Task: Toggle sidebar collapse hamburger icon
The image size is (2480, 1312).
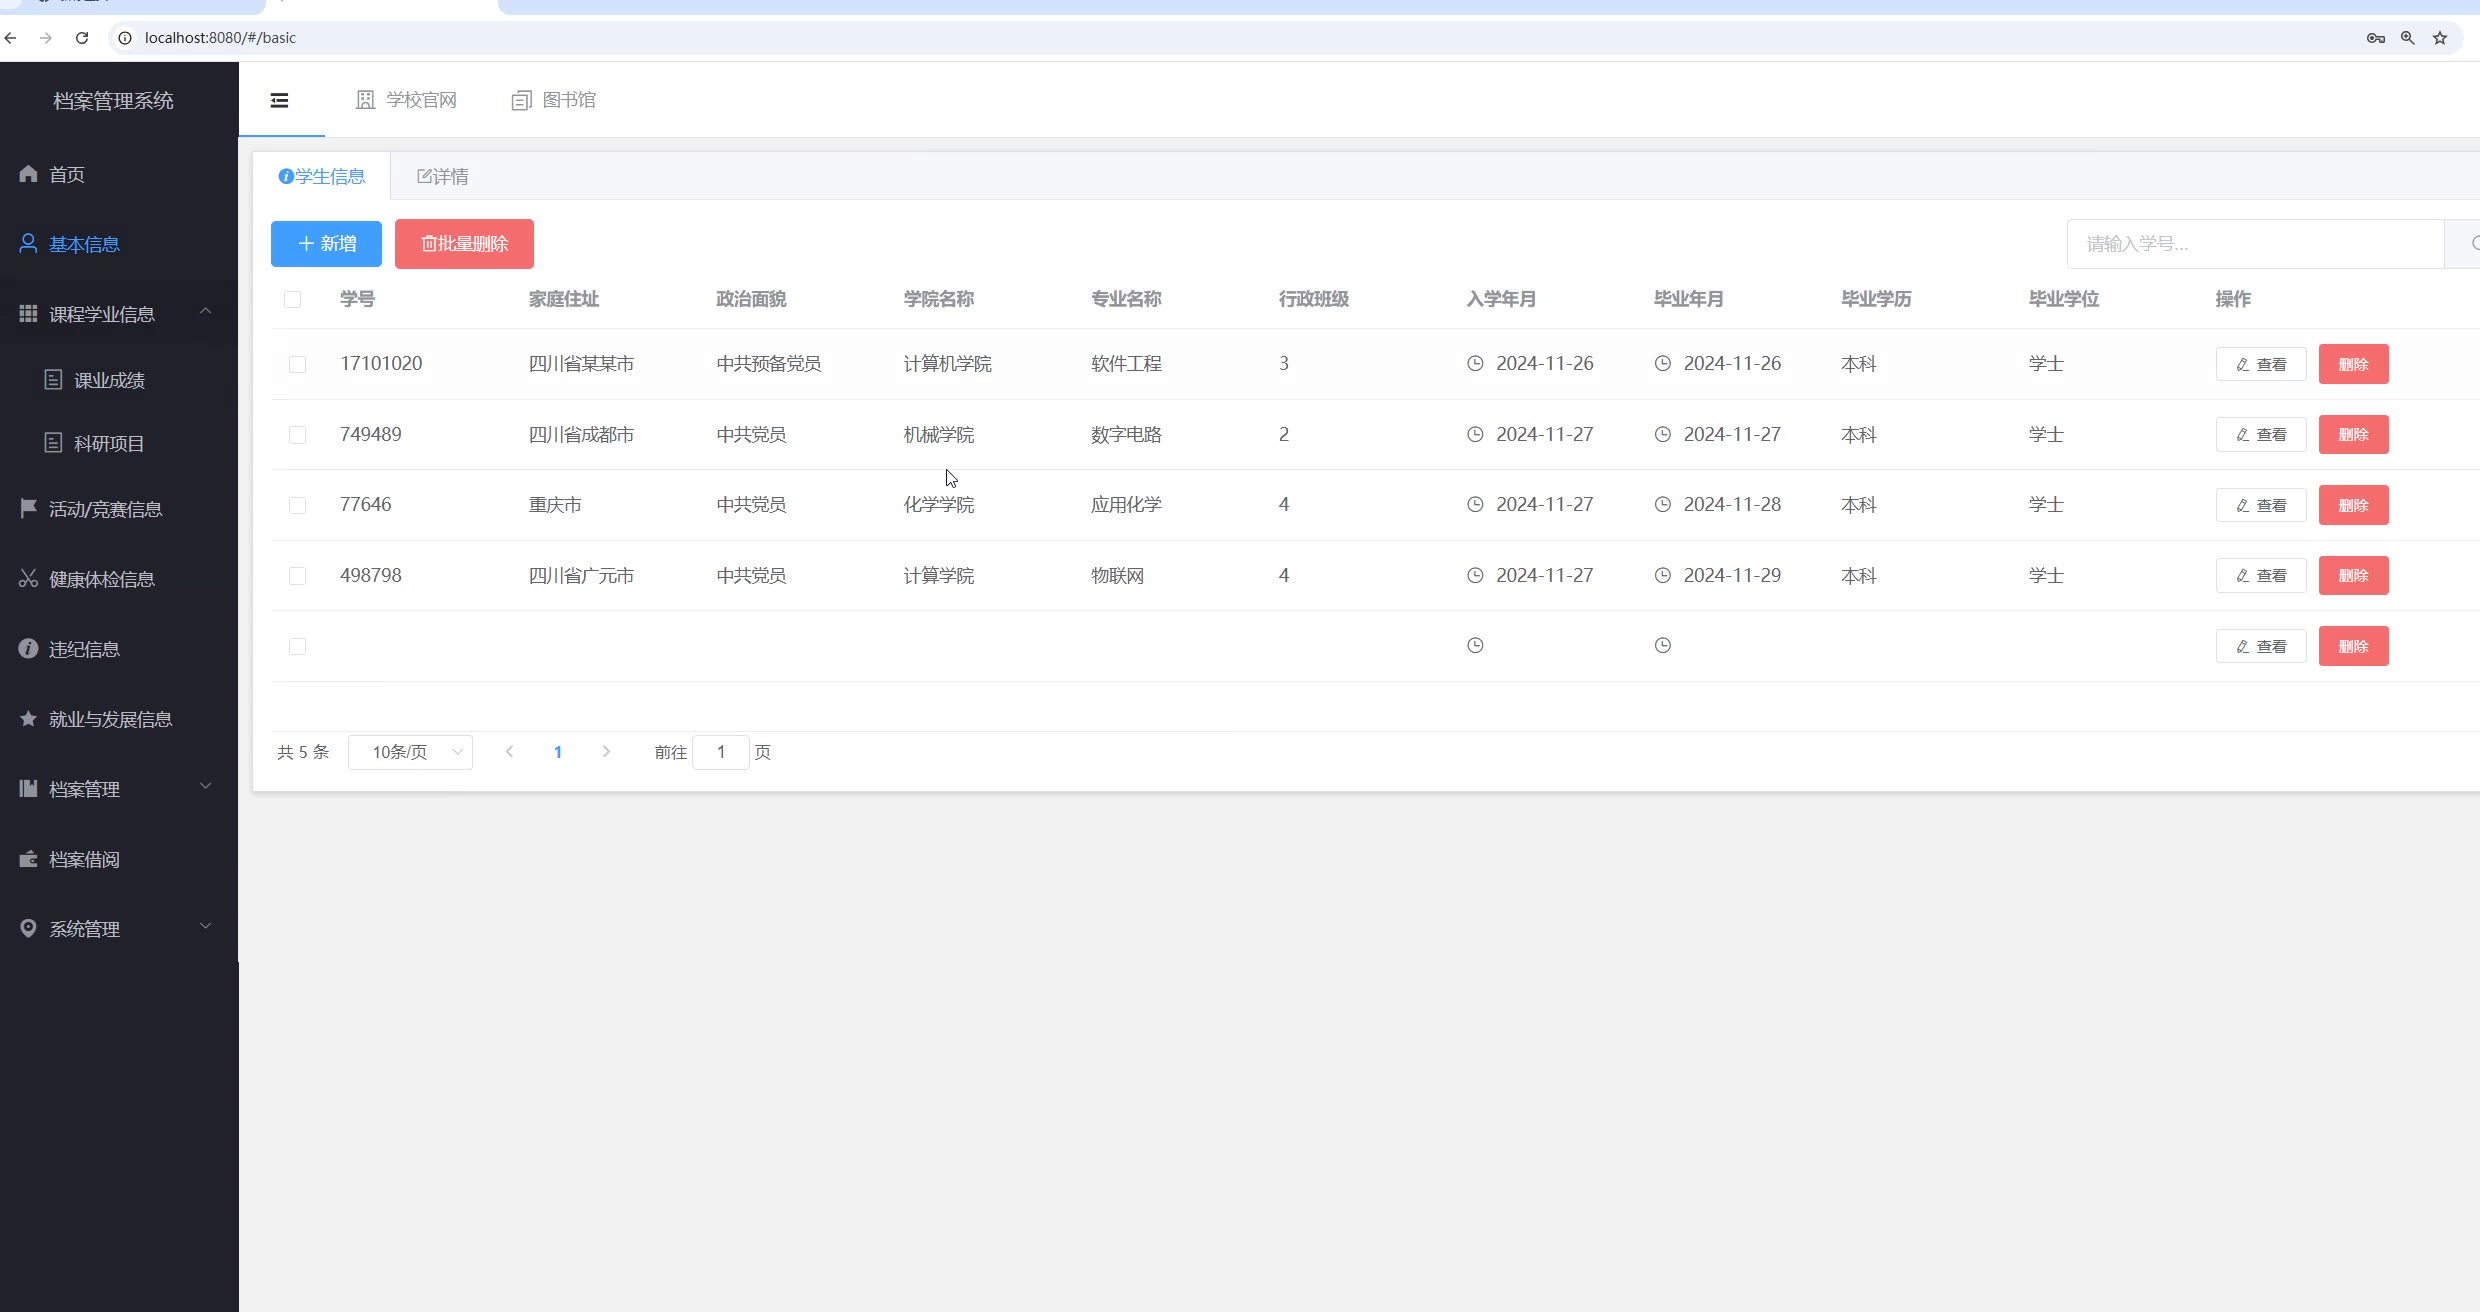Action: point(280,100)
